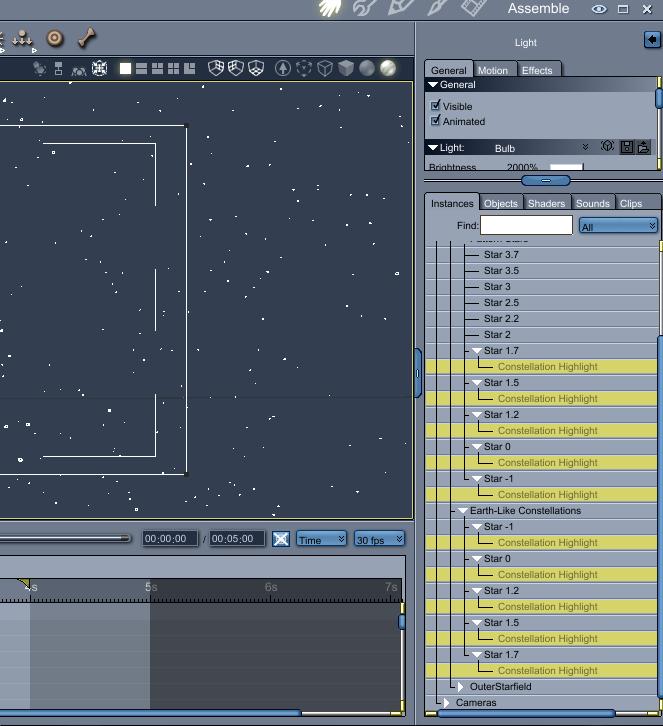Switch to single-pane viewport layout
Screen dimensions: 663x726
125,69
